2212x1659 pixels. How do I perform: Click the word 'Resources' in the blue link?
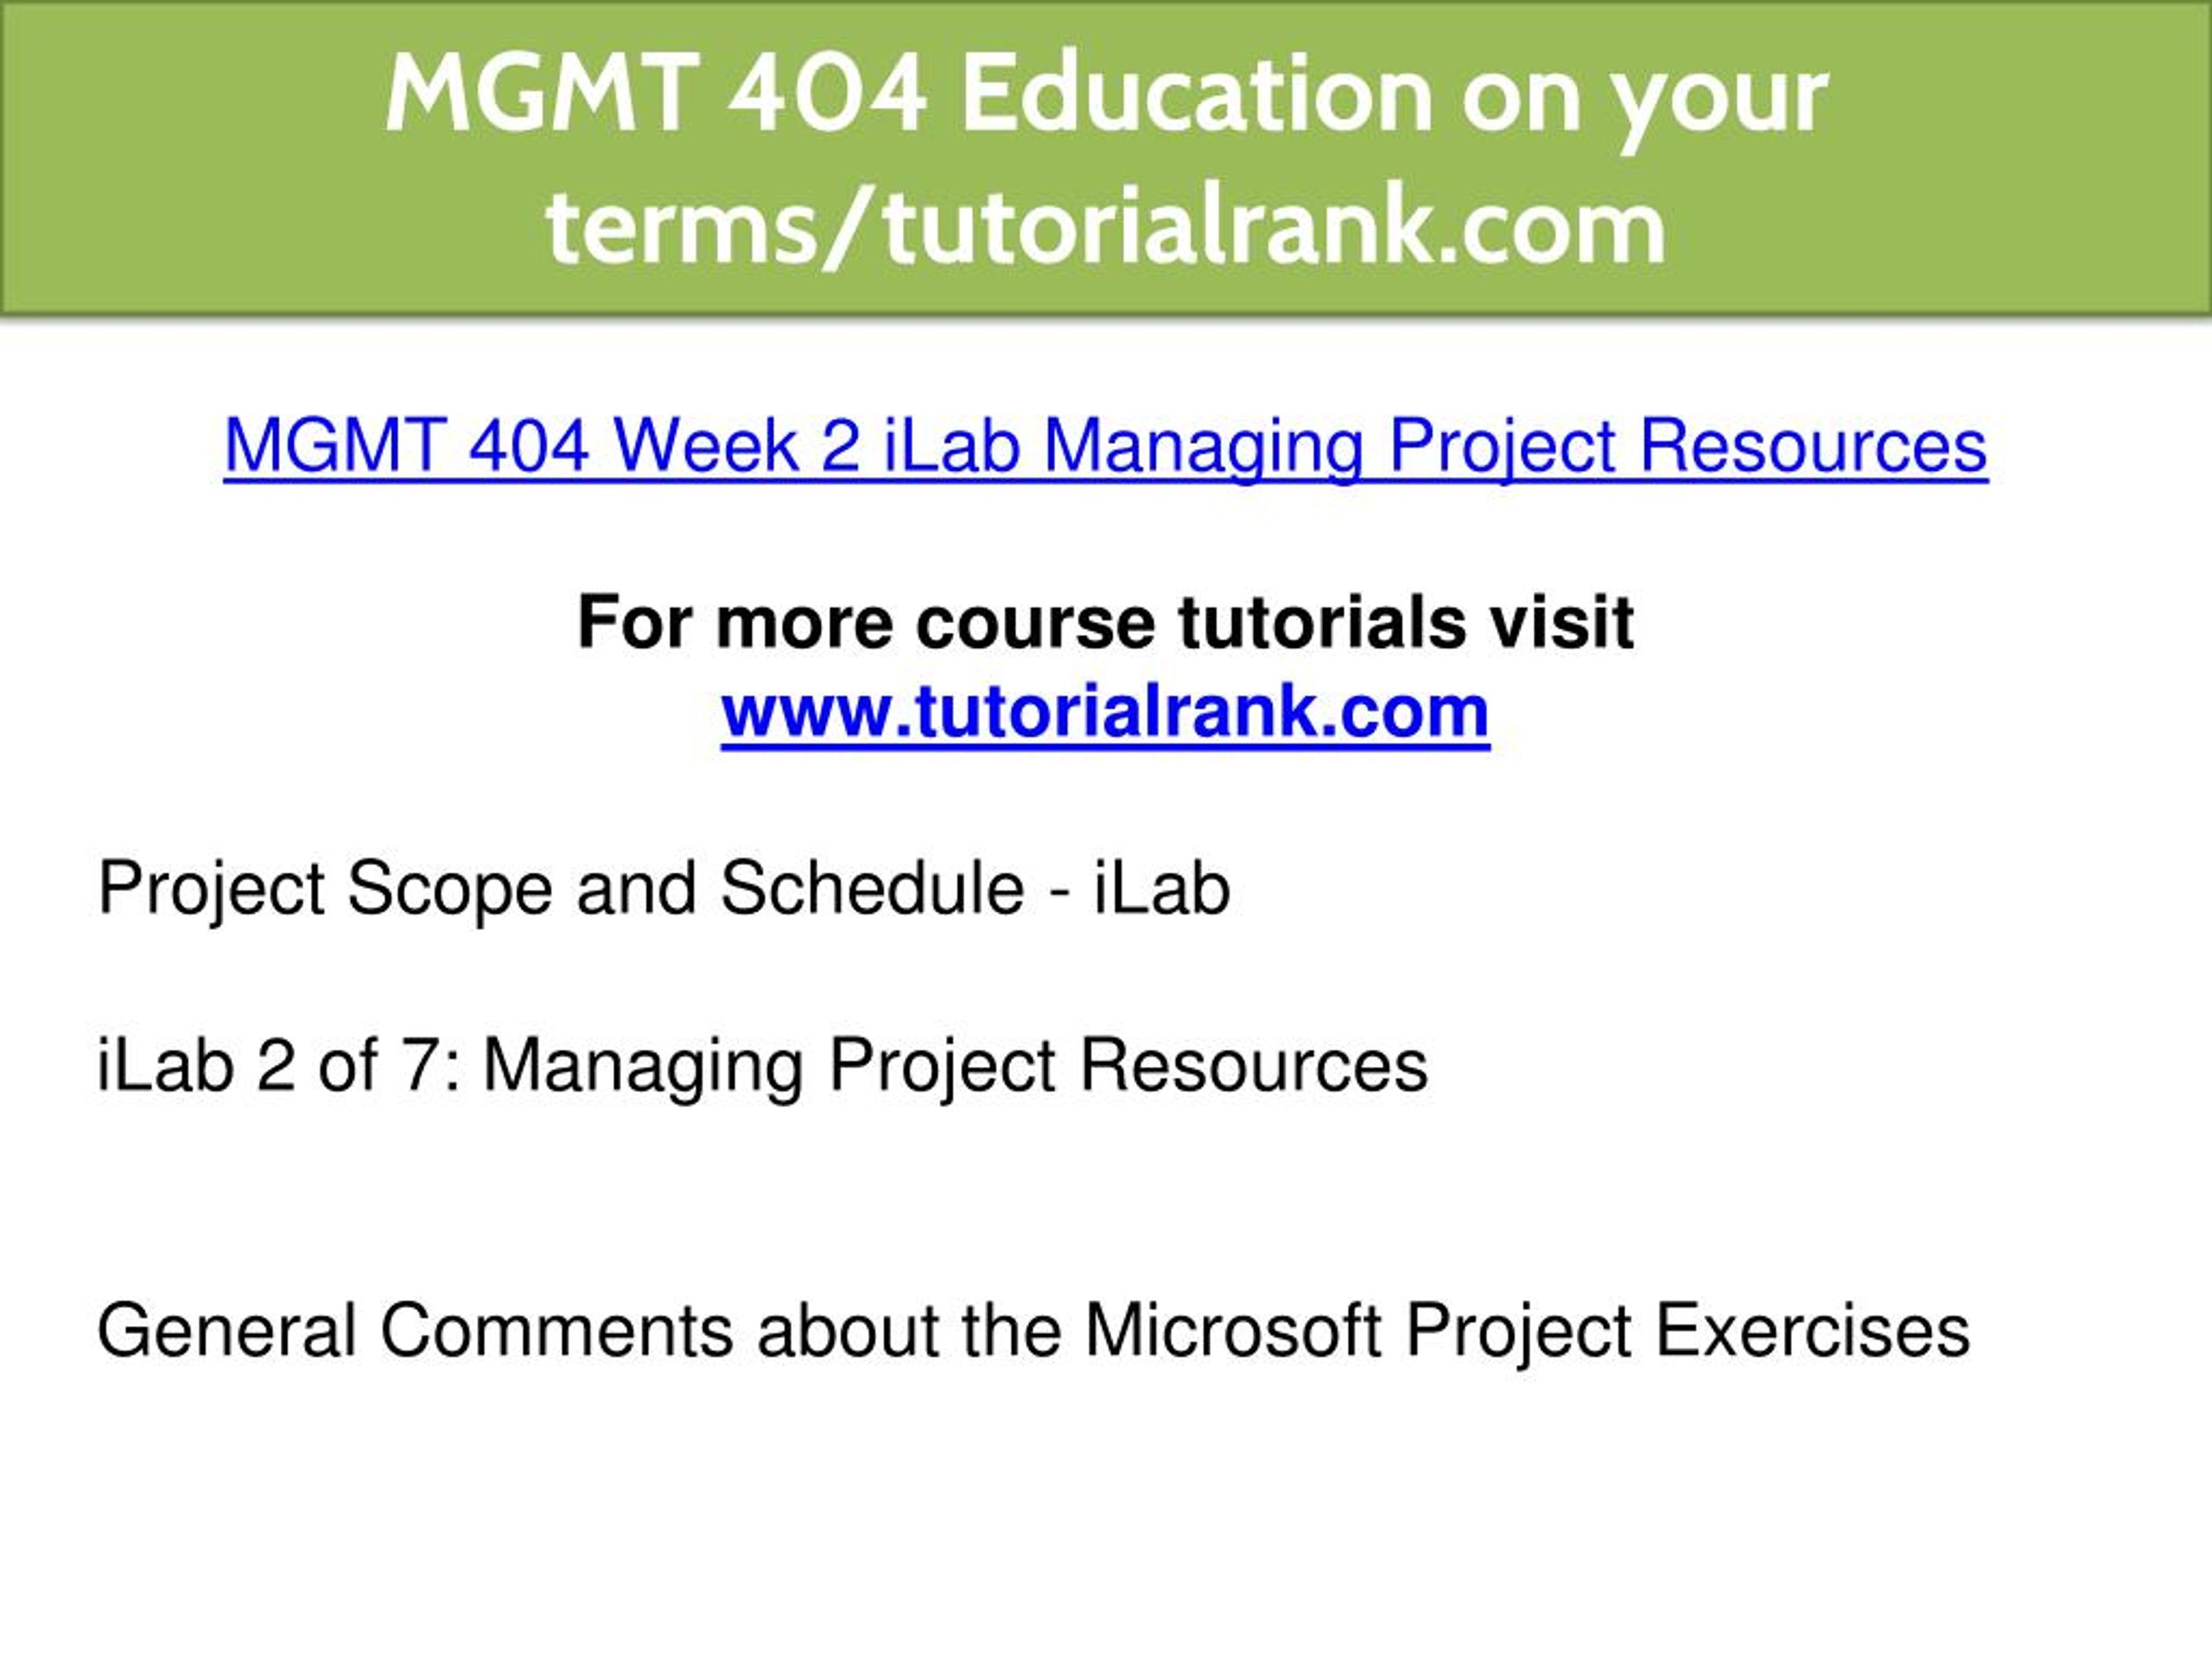click(x=1813, y=445)
